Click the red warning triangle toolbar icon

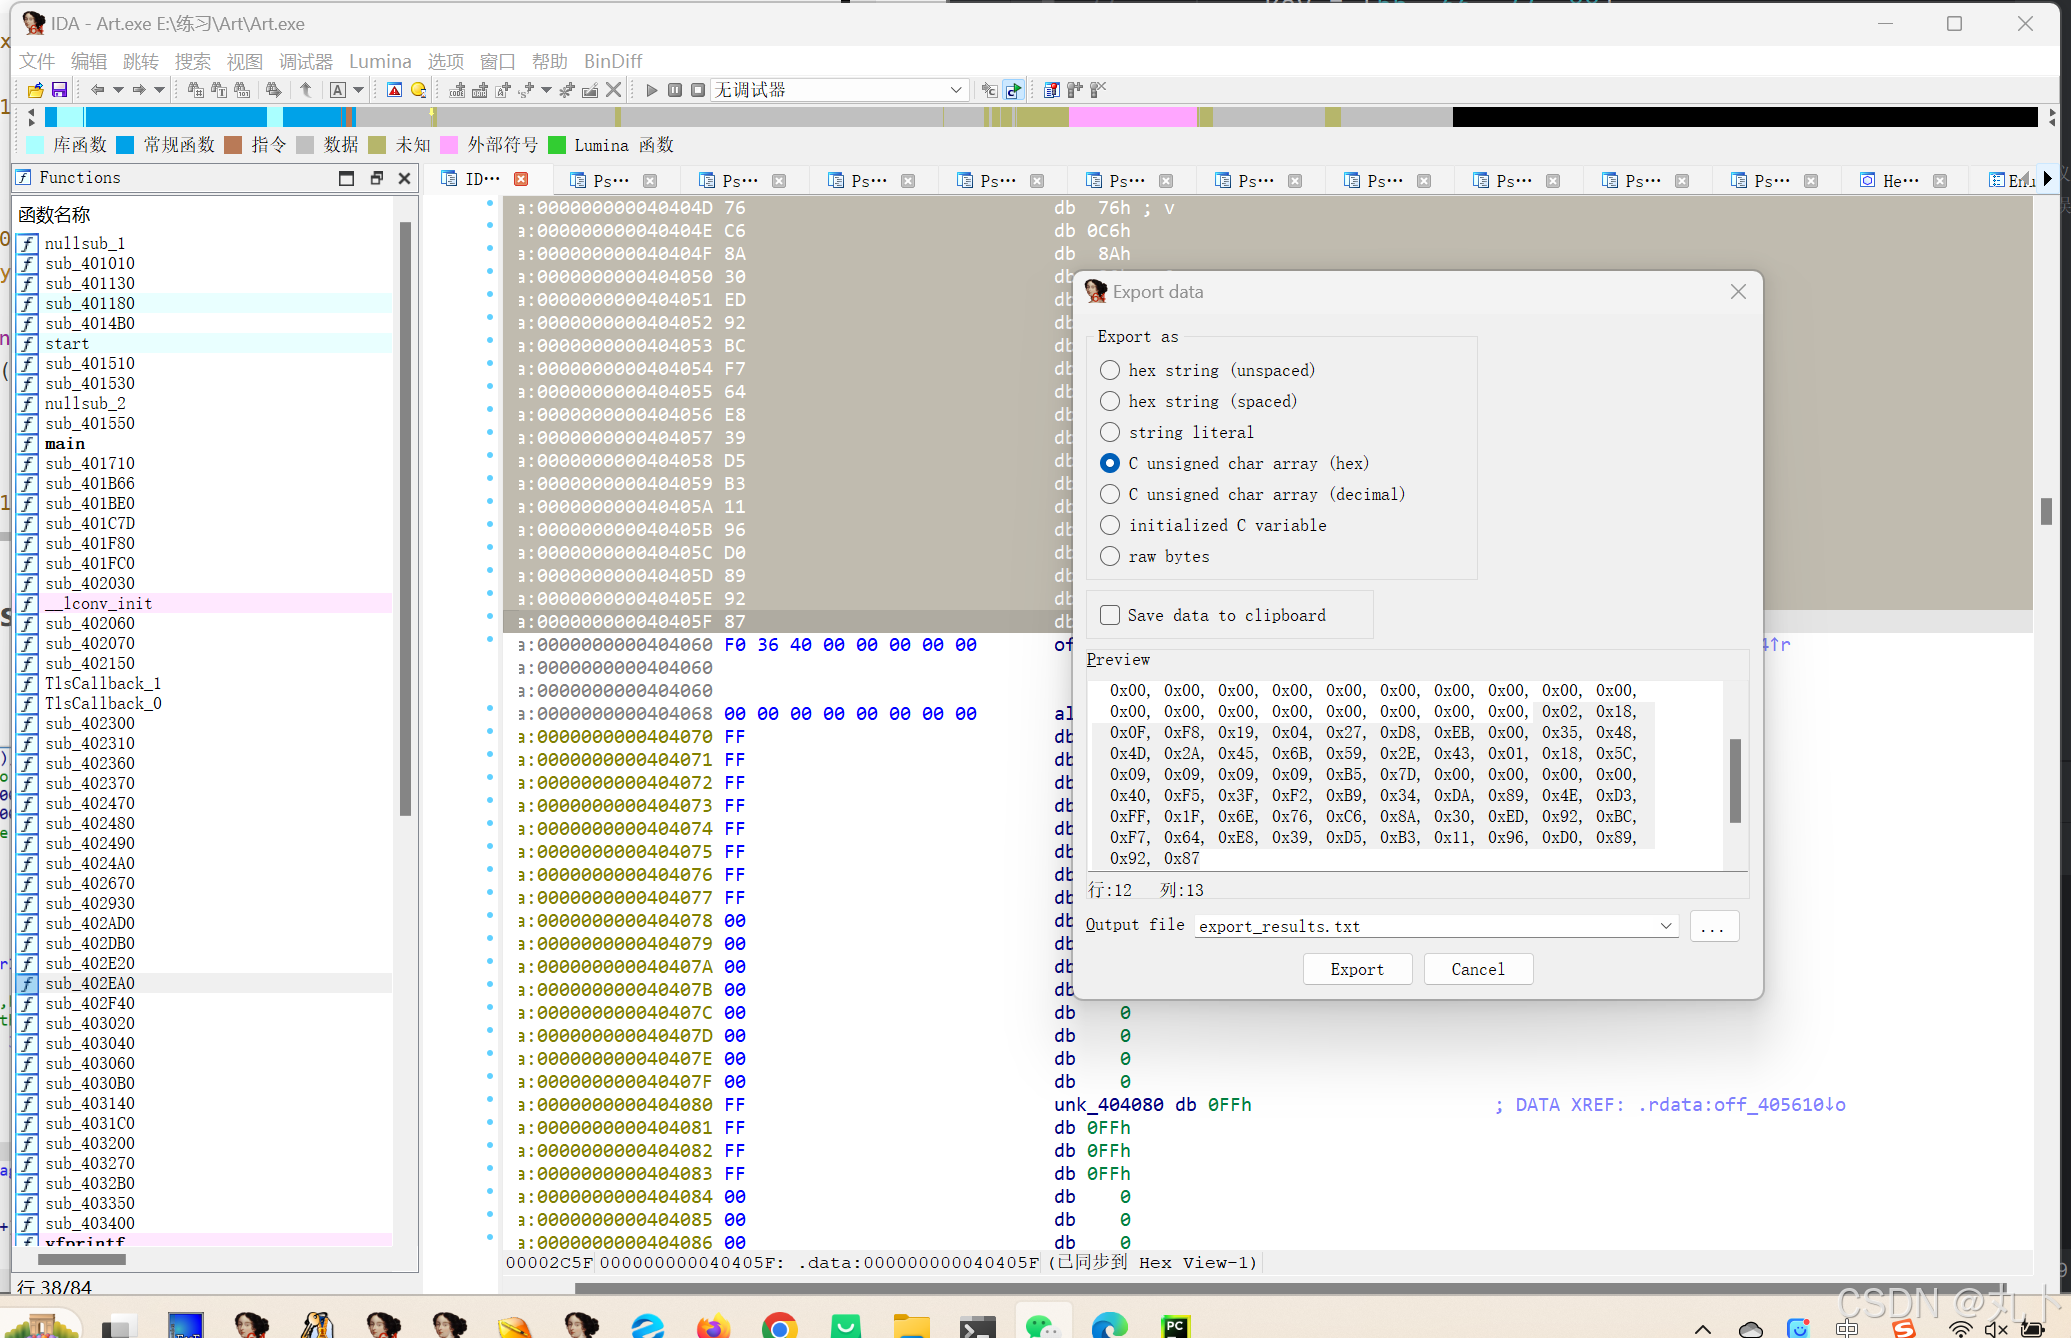[394, 90]
